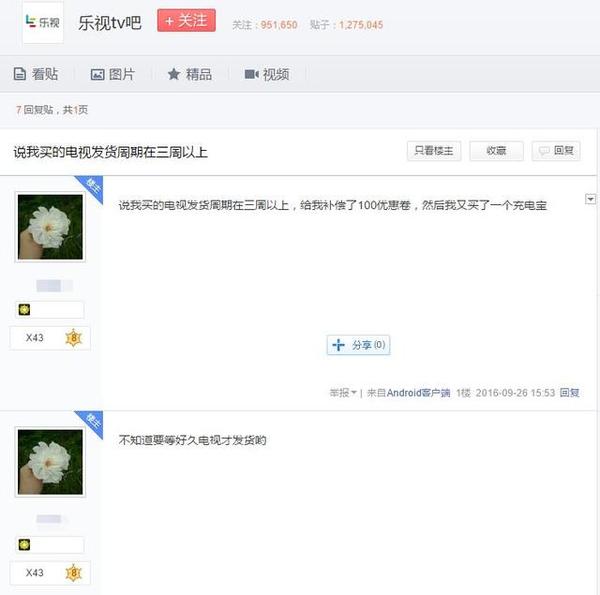
Task: Open first post author's flower avatar
Action: (x=50, y=227)
